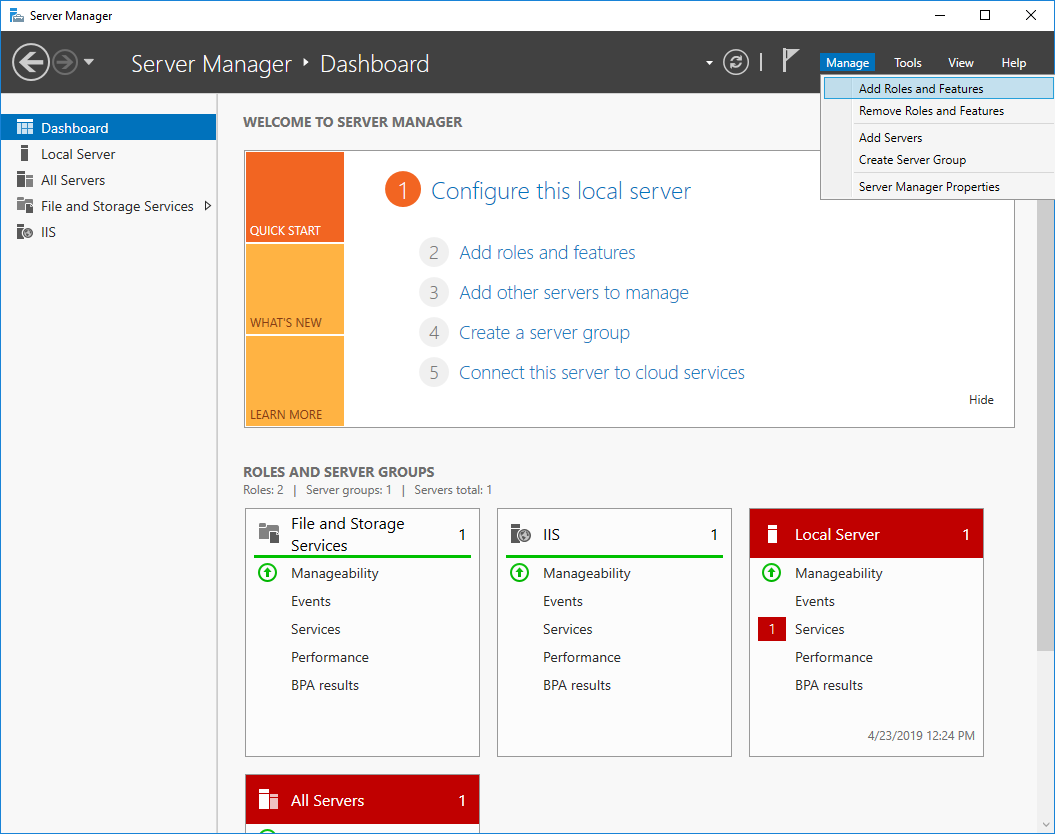Click Add other servers to manage
Image resolution: width=1055 pixels, height=834 pixels.
(574, 293)
